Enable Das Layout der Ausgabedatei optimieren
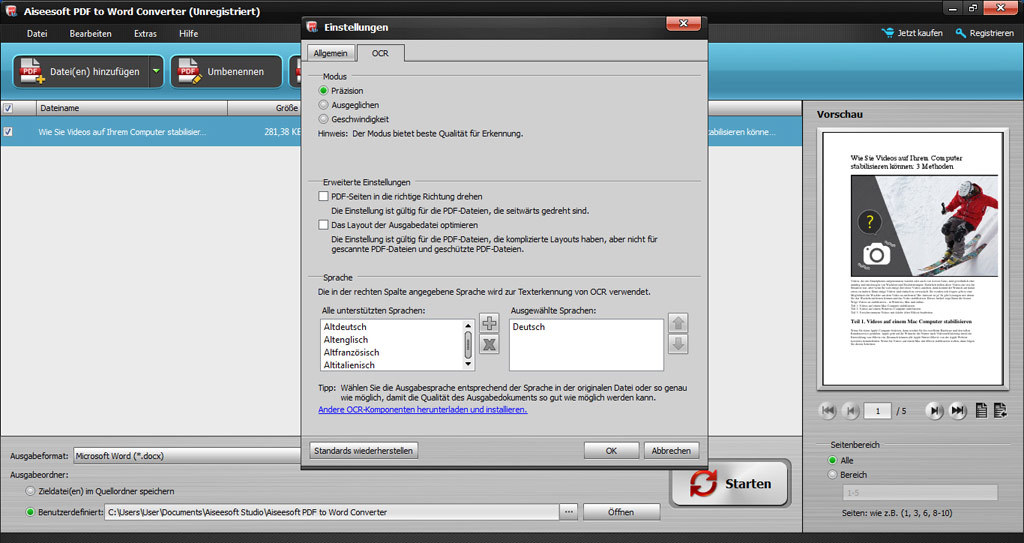This screenshot has width=1024, height=543. coord(323,225)
